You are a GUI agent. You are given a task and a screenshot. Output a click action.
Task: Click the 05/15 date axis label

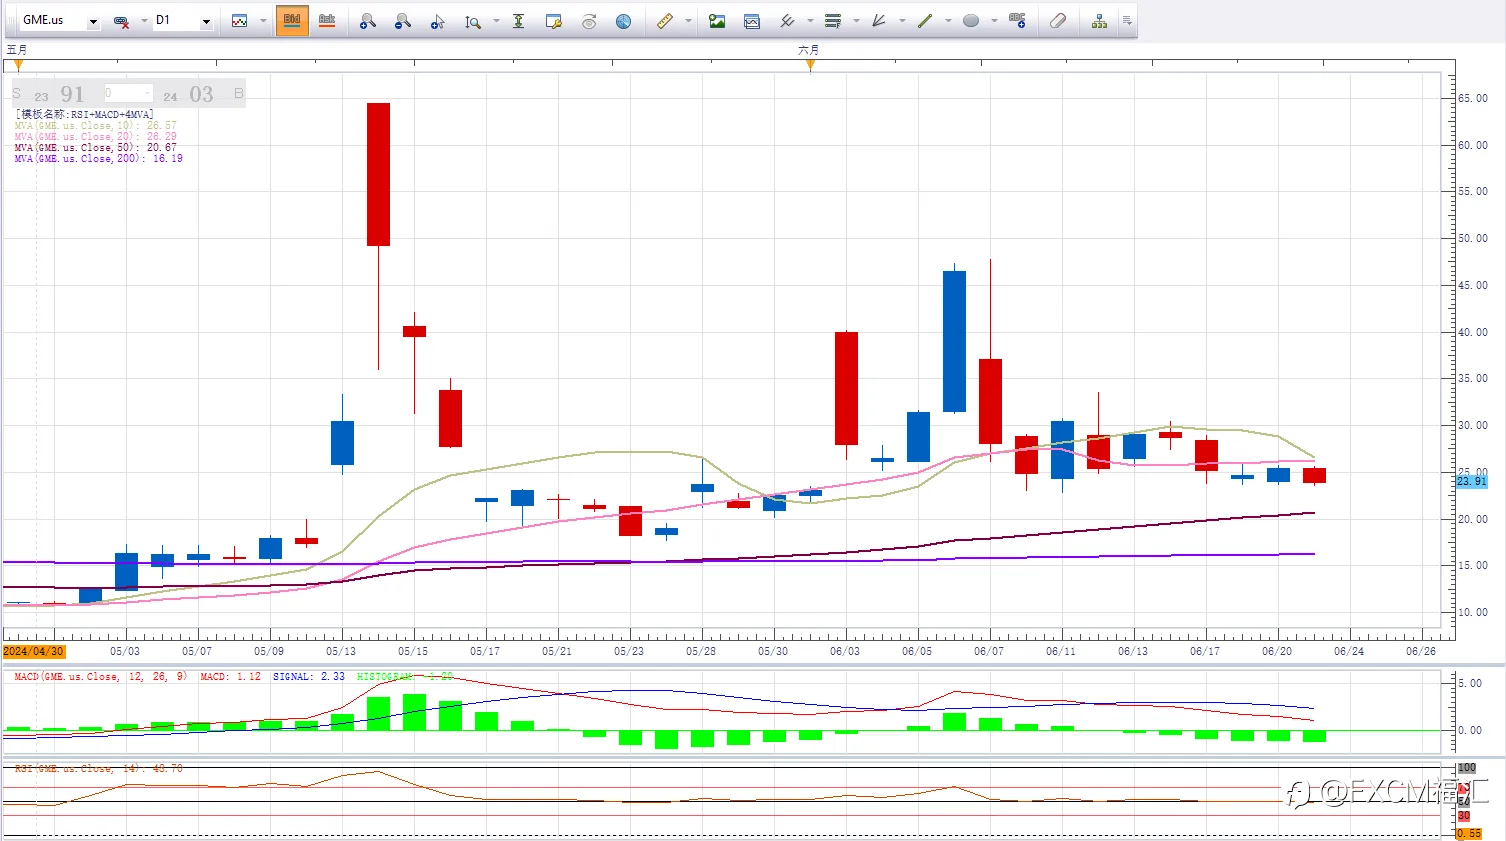click(413, 652)
